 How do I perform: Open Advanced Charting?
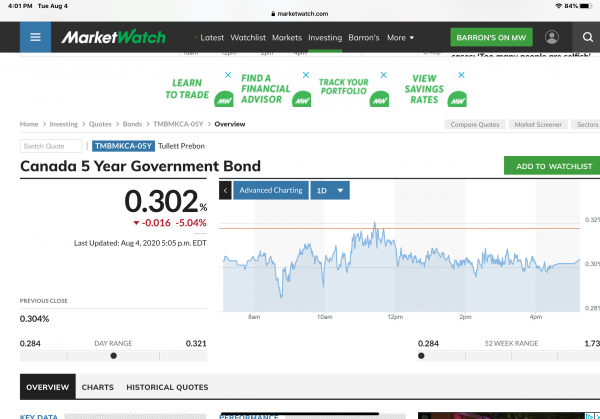tap(270, 190)
